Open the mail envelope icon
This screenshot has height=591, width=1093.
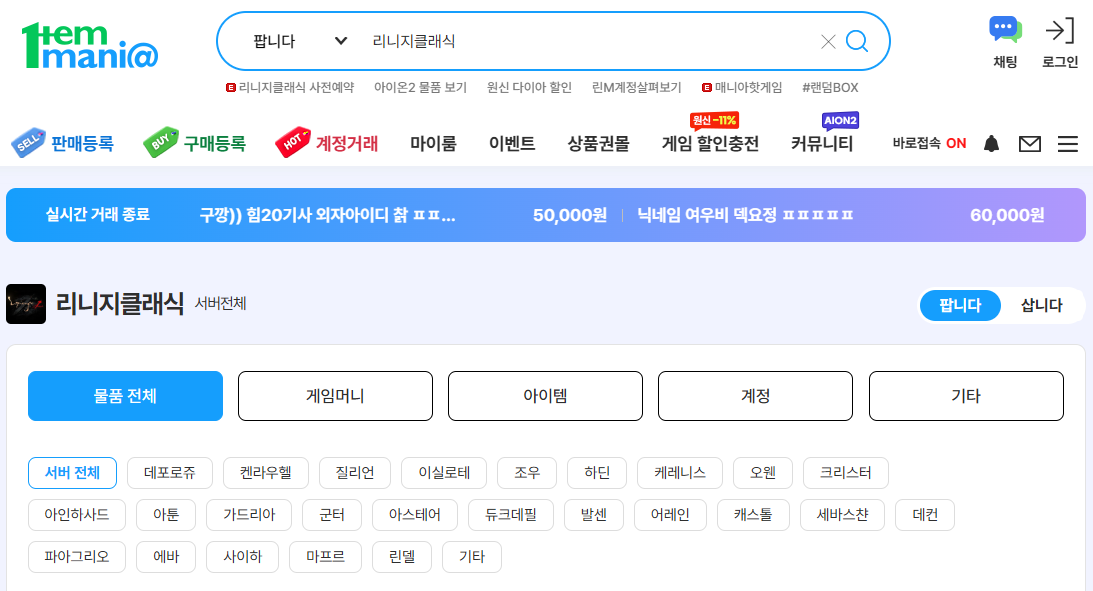pos(1030,144)
